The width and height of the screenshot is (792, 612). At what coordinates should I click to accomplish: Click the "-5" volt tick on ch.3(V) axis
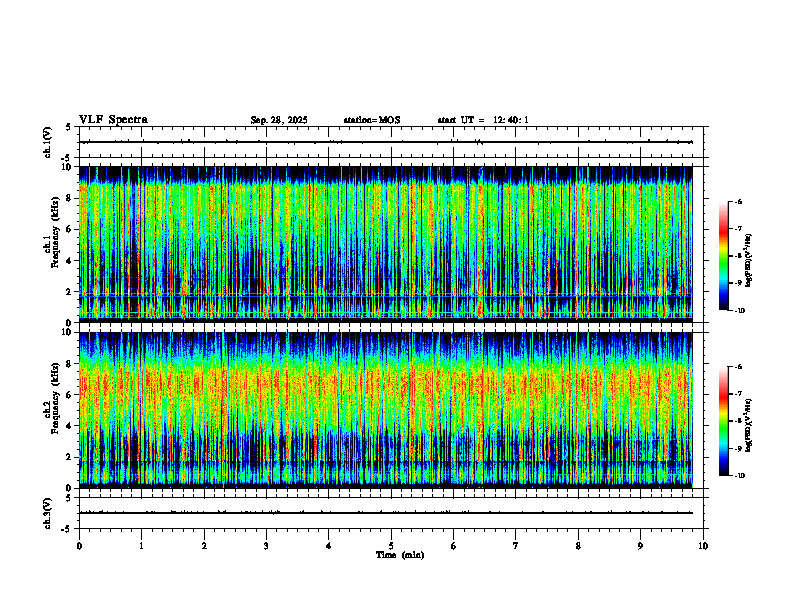pos(66,529)
